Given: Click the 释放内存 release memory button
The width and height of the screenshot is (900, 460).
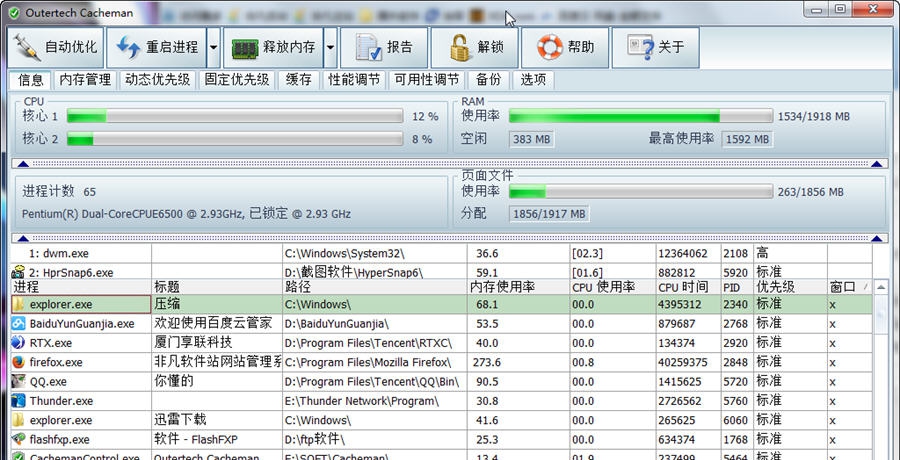Looking at the screenshot, I should (273, 48).
